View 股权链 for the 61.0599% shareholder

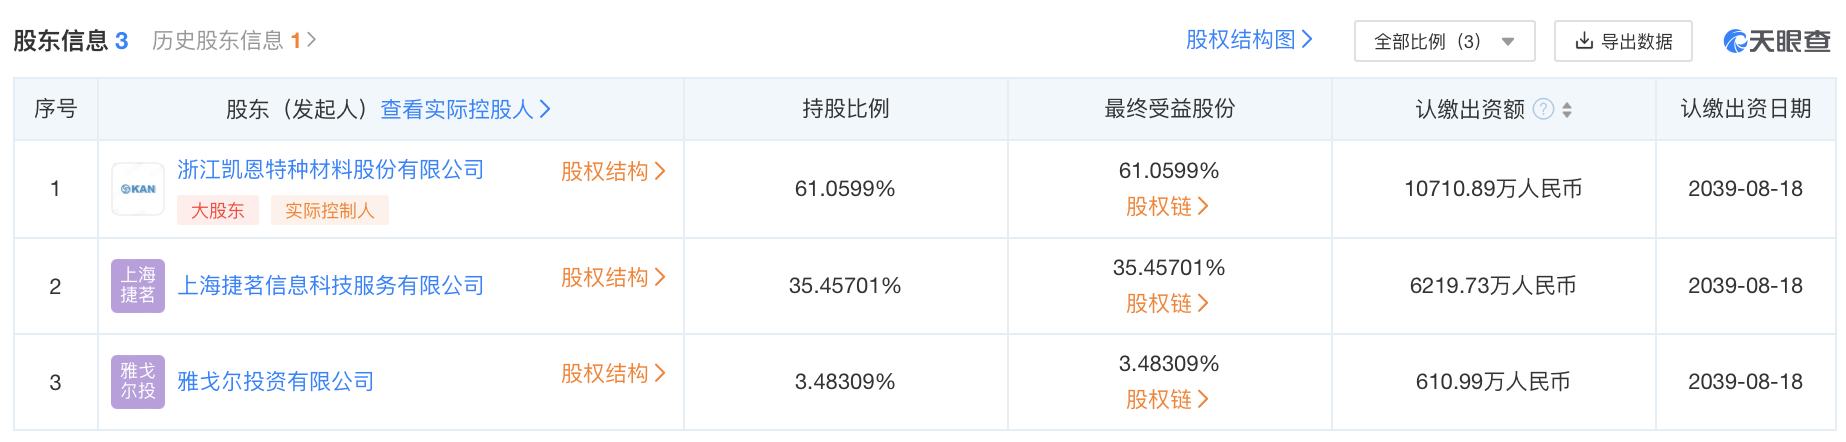click(1167, 206)
